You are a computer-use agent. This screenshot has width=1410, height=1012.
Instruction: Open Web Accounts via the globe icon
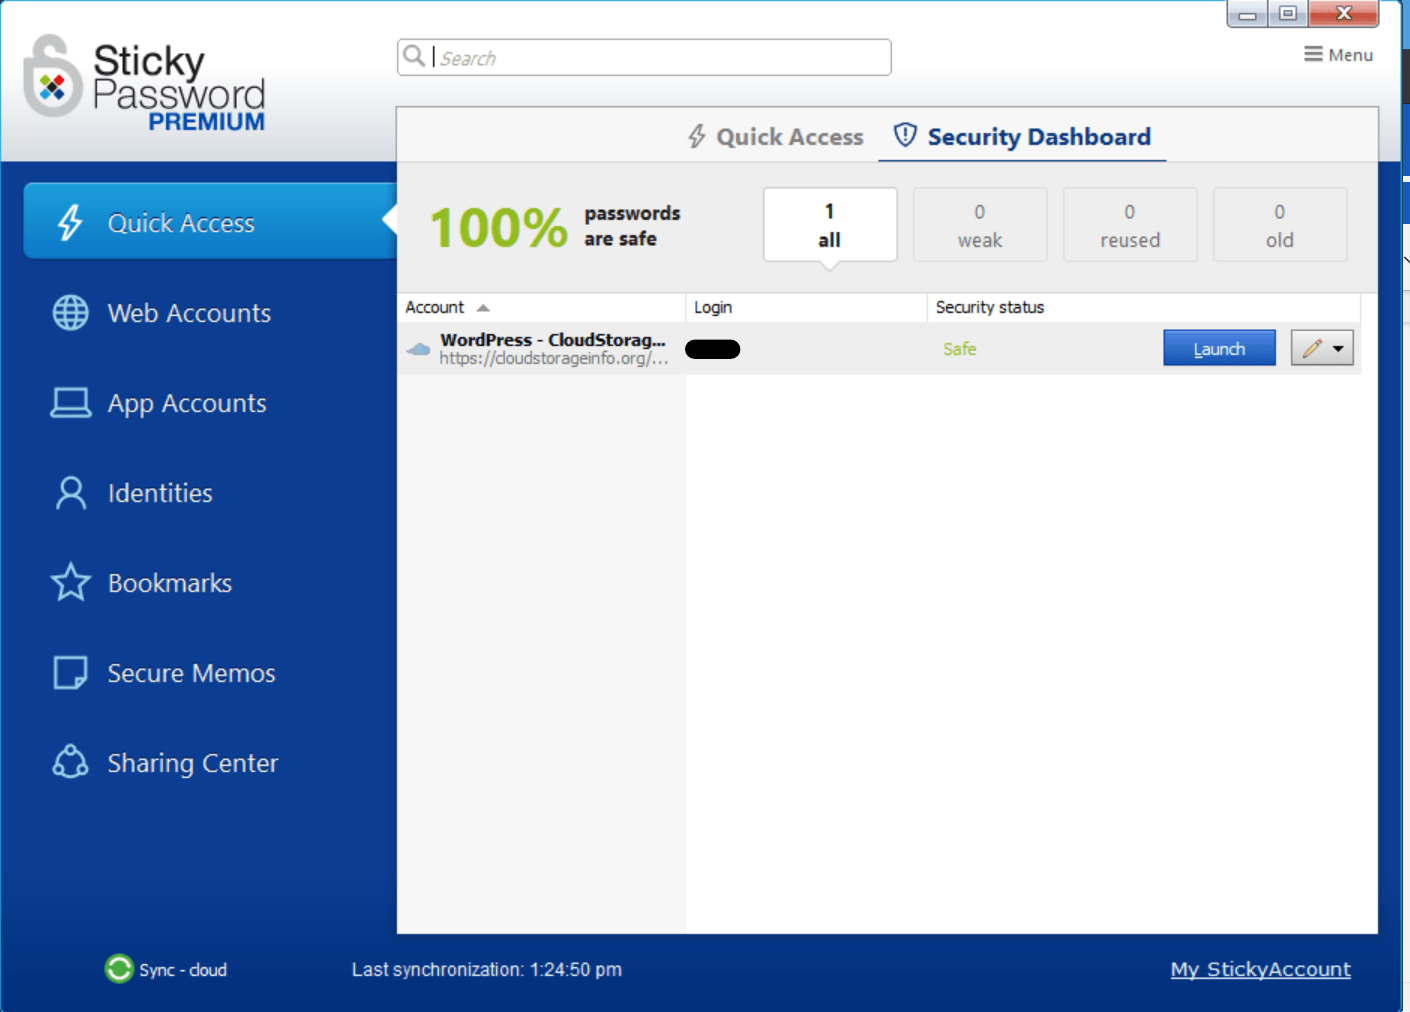tap(69, 312)
